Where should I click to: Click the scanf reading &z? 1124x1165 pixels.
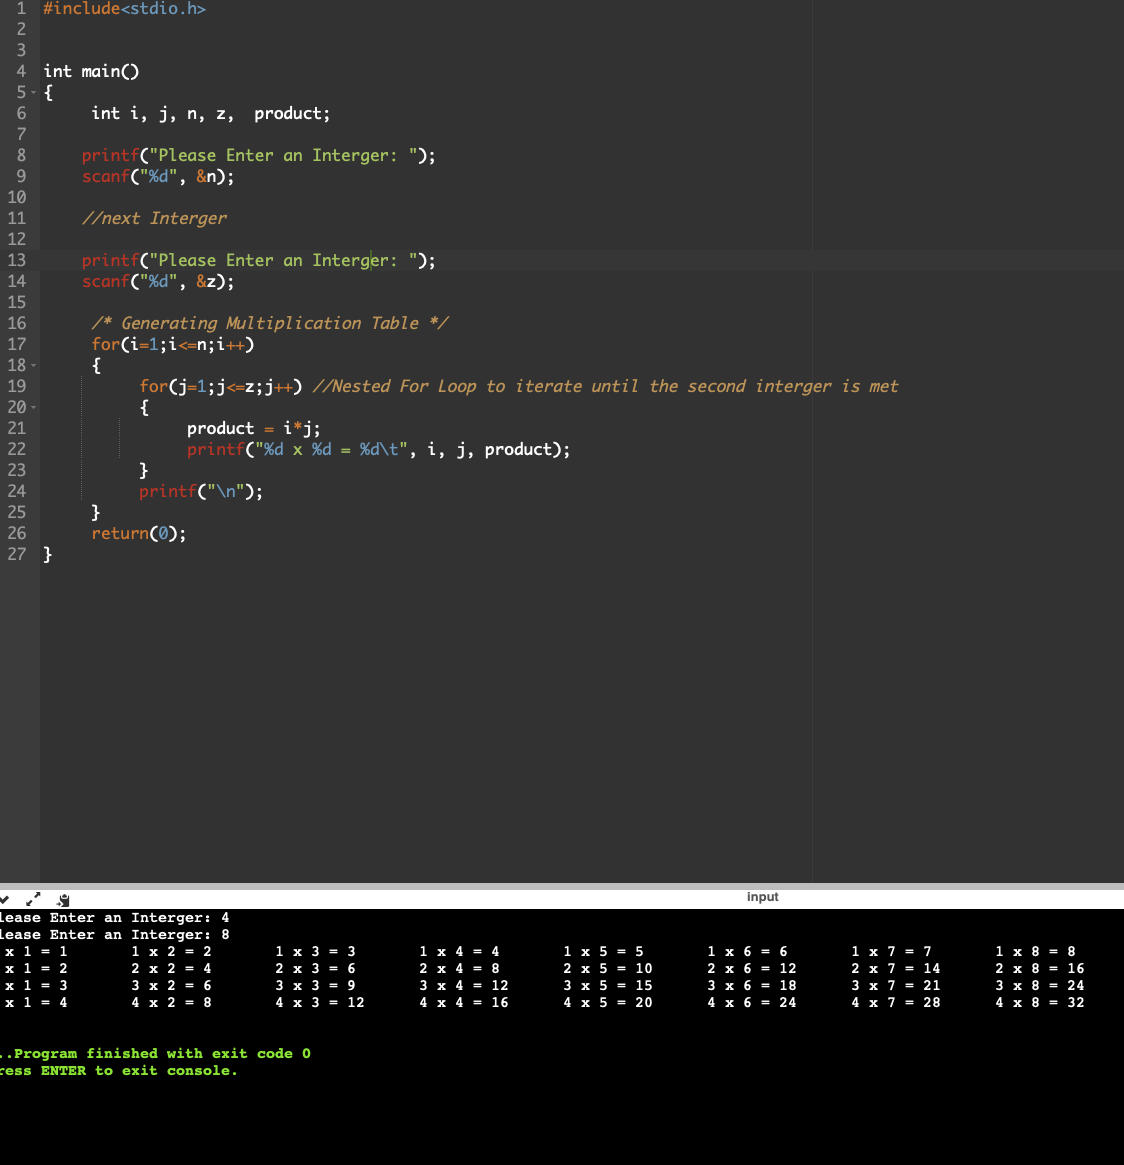(157, 282)
